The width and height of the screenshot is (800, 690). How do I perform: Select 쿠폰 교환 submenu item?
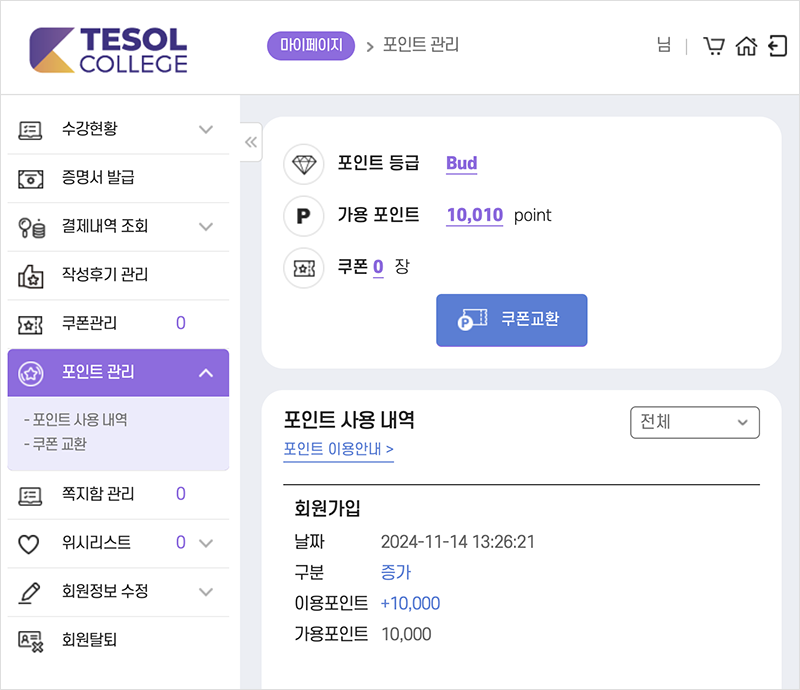56,444
